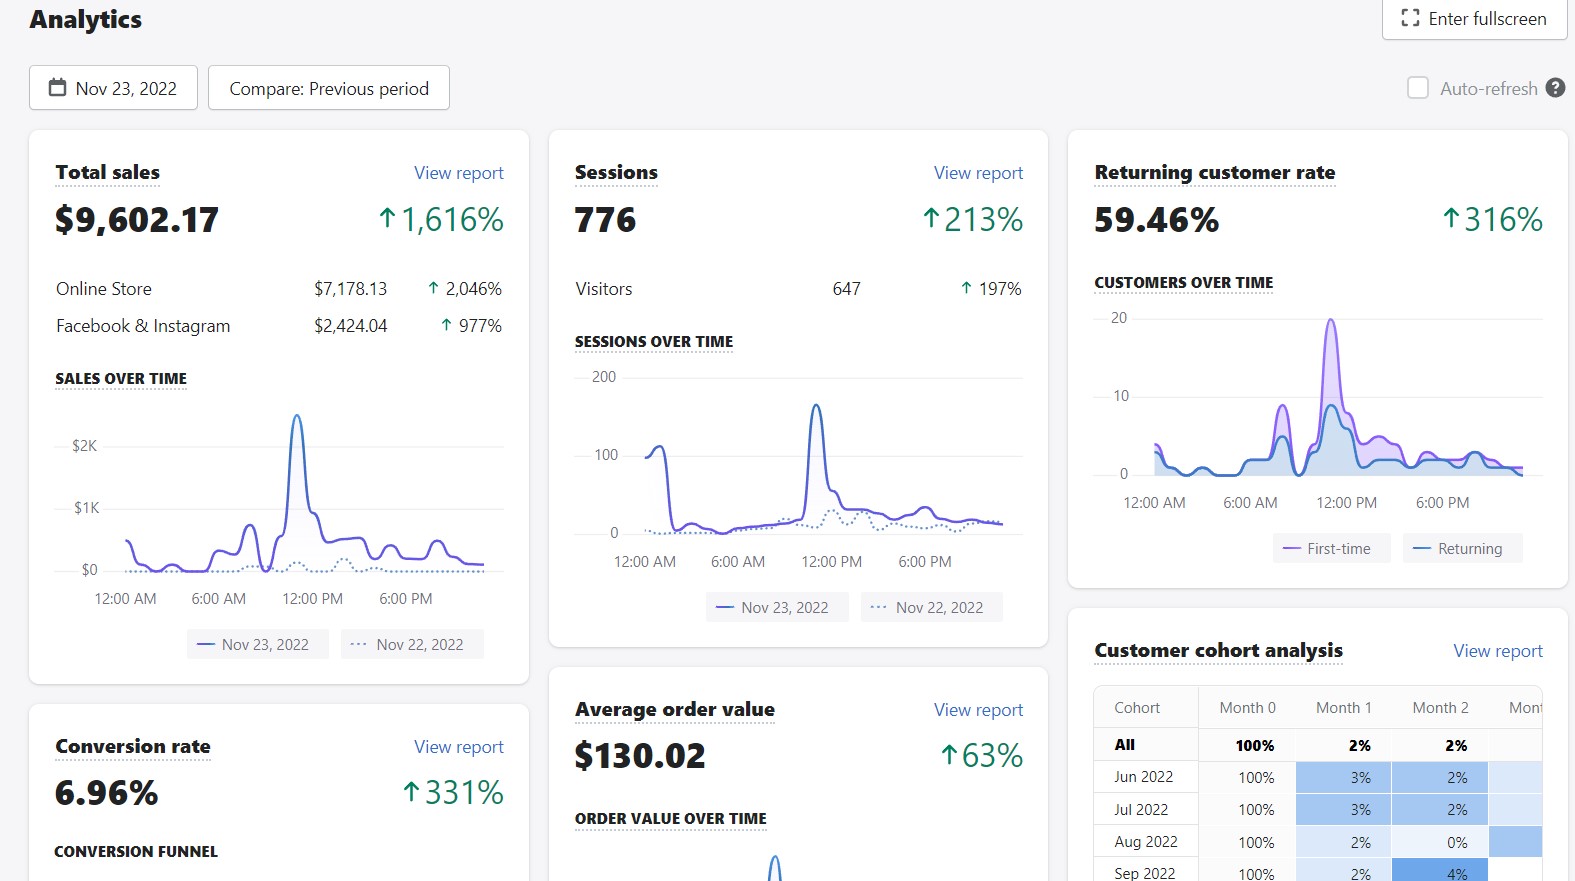
Task: Toggle the Returning customers legend item
Action: pos(1462,548)
